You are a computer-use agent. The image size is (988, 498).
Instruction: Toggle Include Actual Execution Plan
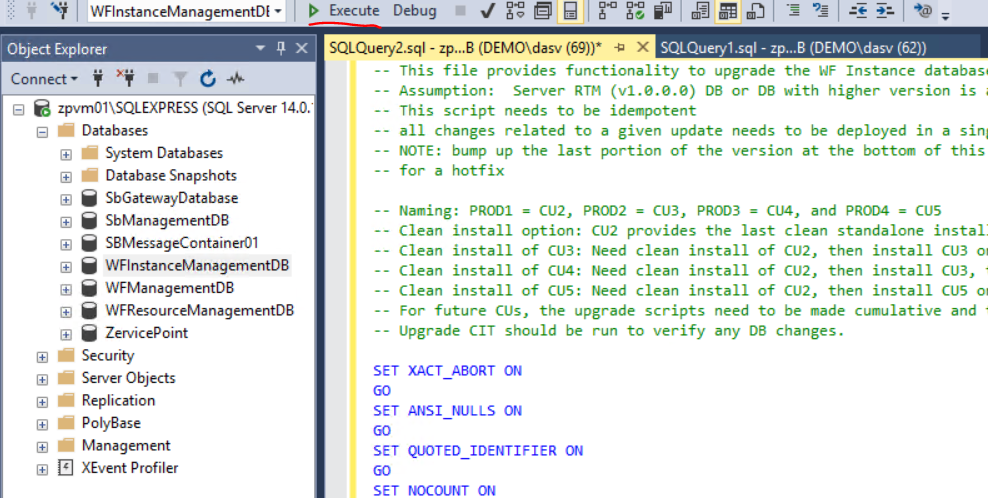tap(607, 11)
